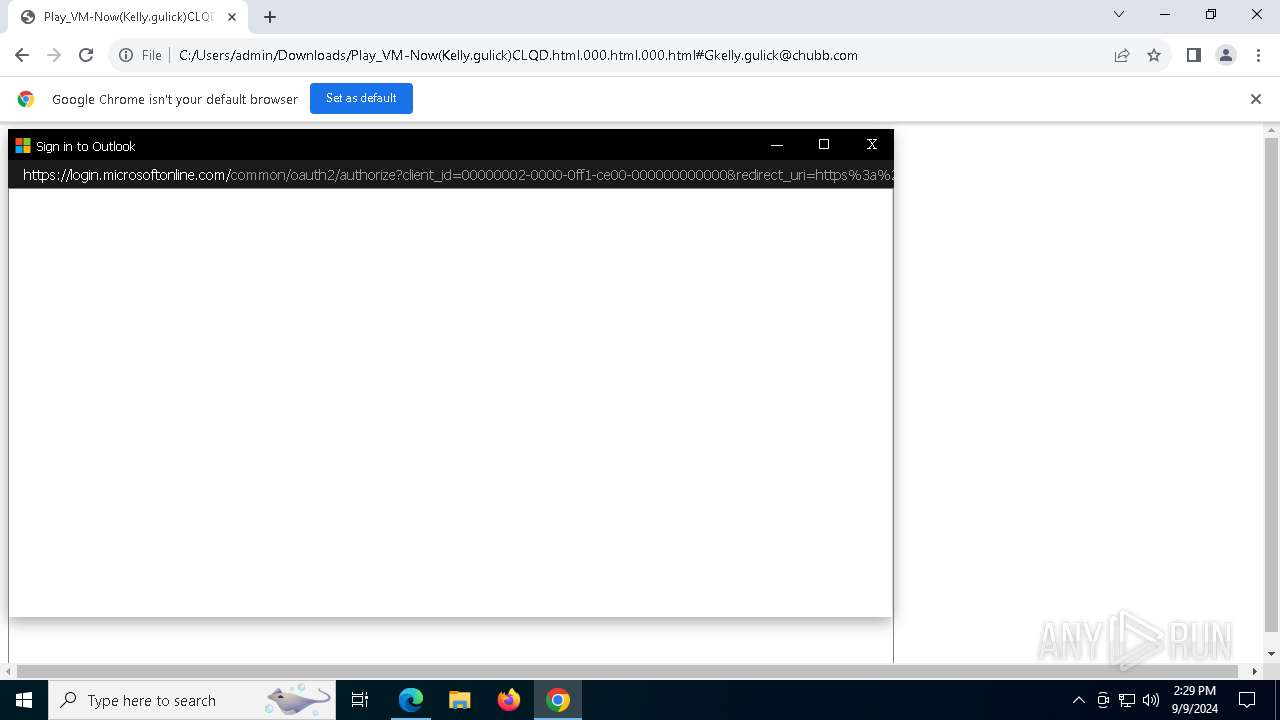Viewport: 1280px width, 720px height.
Task: Open Task View on the taskbar
Action: [360, 700]
